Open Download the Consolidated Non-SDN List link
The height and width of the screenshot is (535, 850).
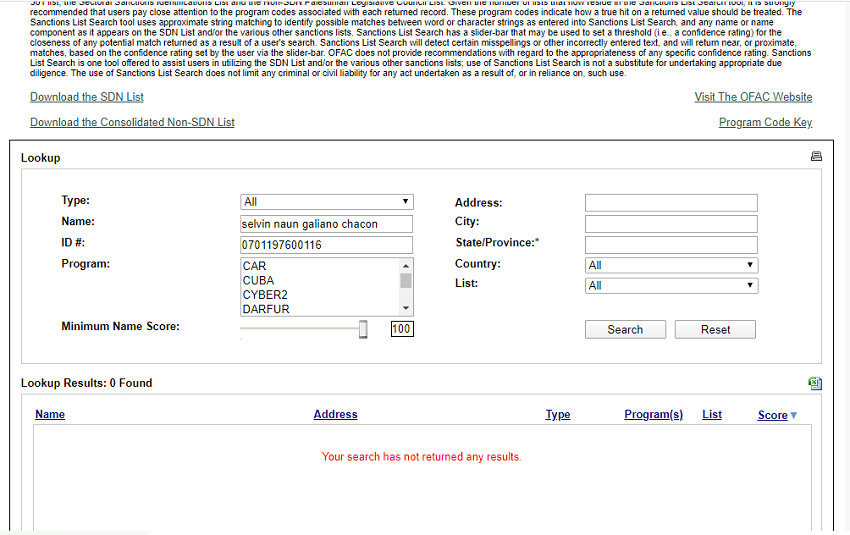[132, 122]
